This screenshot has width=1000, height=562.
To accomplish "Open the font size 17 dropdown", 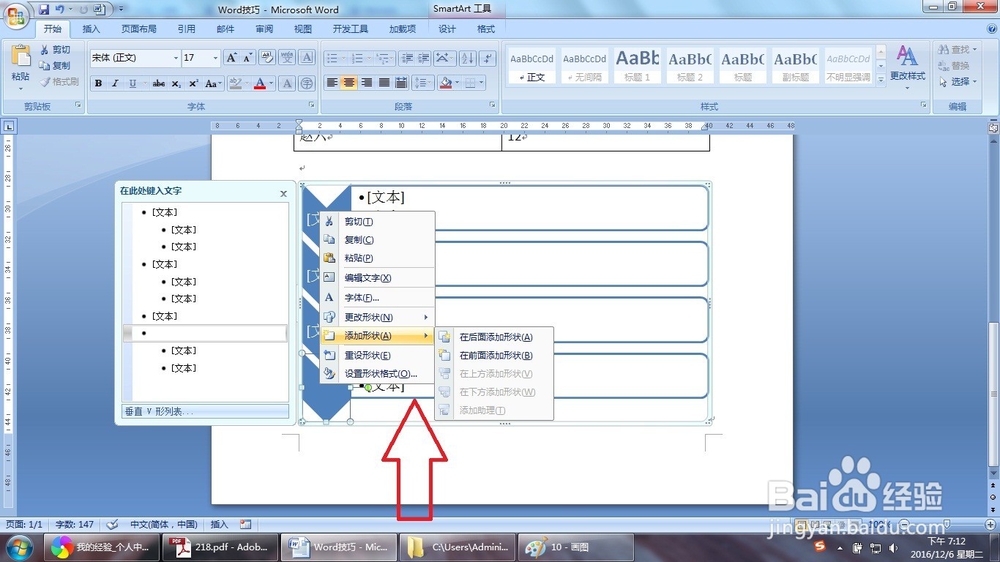I will click(x=215, y=58).
